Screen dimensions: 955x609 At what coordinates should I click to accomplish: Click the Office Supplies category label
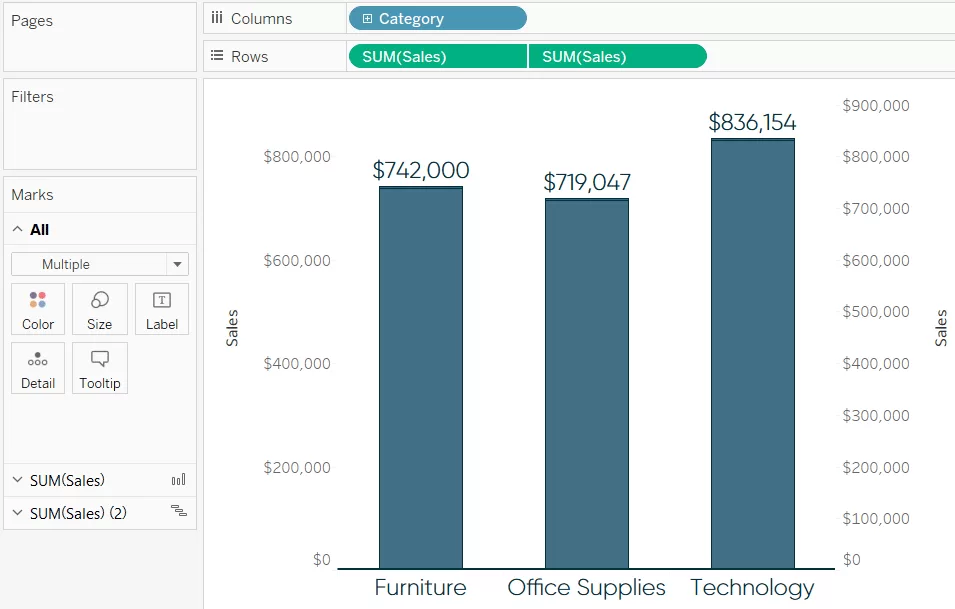coord(586,588)
